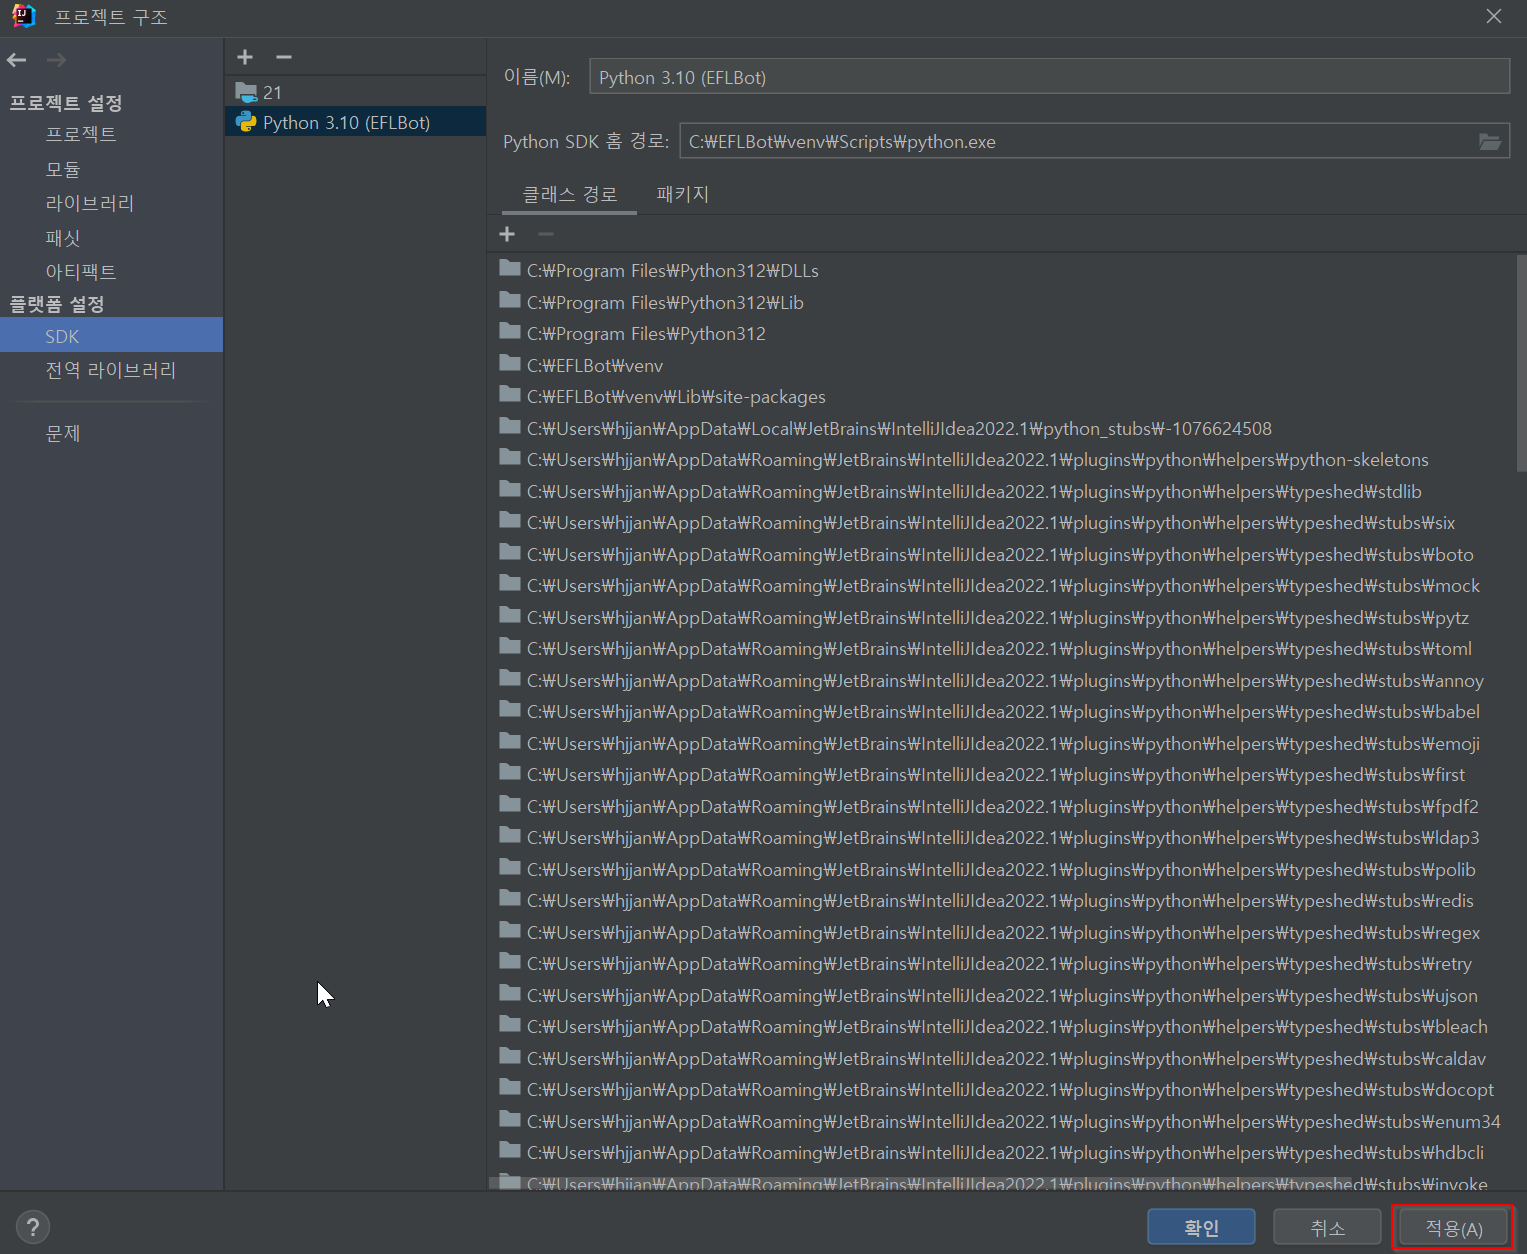The height and width of the screenshot is (1254, 1527).
Task: Remove selected SDK with minus icon
Action: [284, 57]
